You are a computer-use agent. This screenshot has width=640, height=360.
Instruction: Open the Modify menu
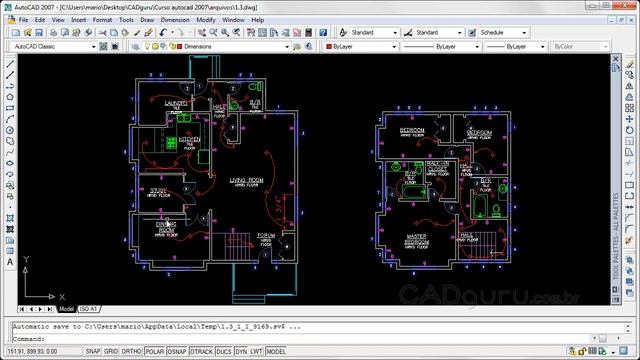coord(206,20)
